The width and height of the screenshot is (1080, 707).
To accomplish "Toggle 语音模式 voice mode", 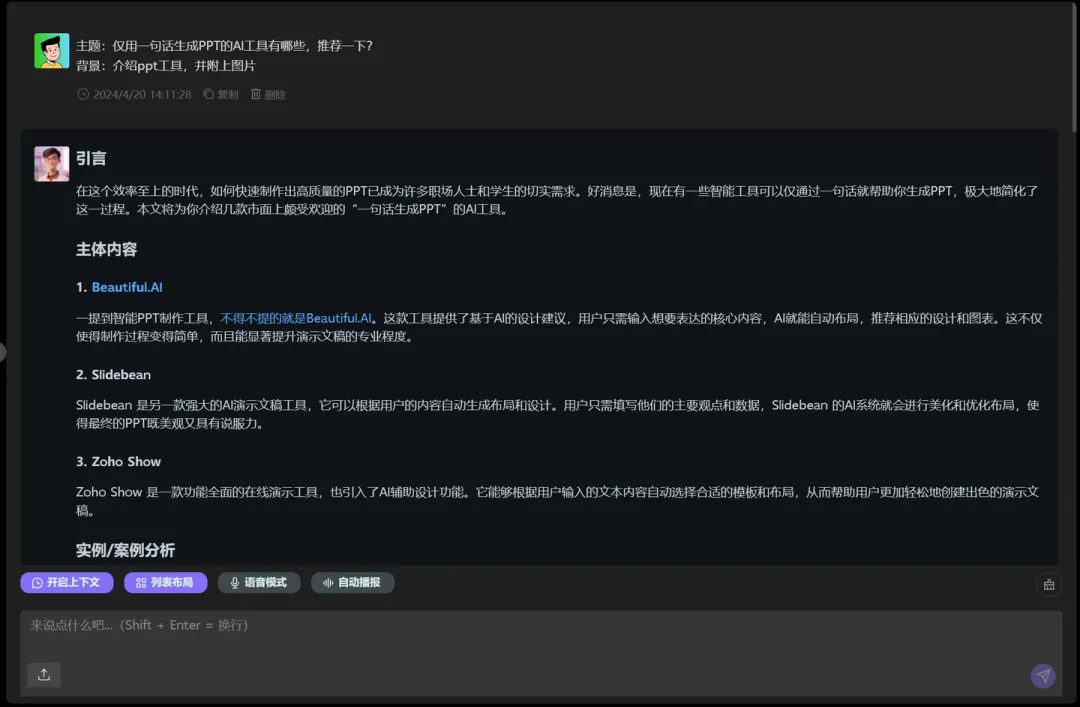I will (259, 583).
